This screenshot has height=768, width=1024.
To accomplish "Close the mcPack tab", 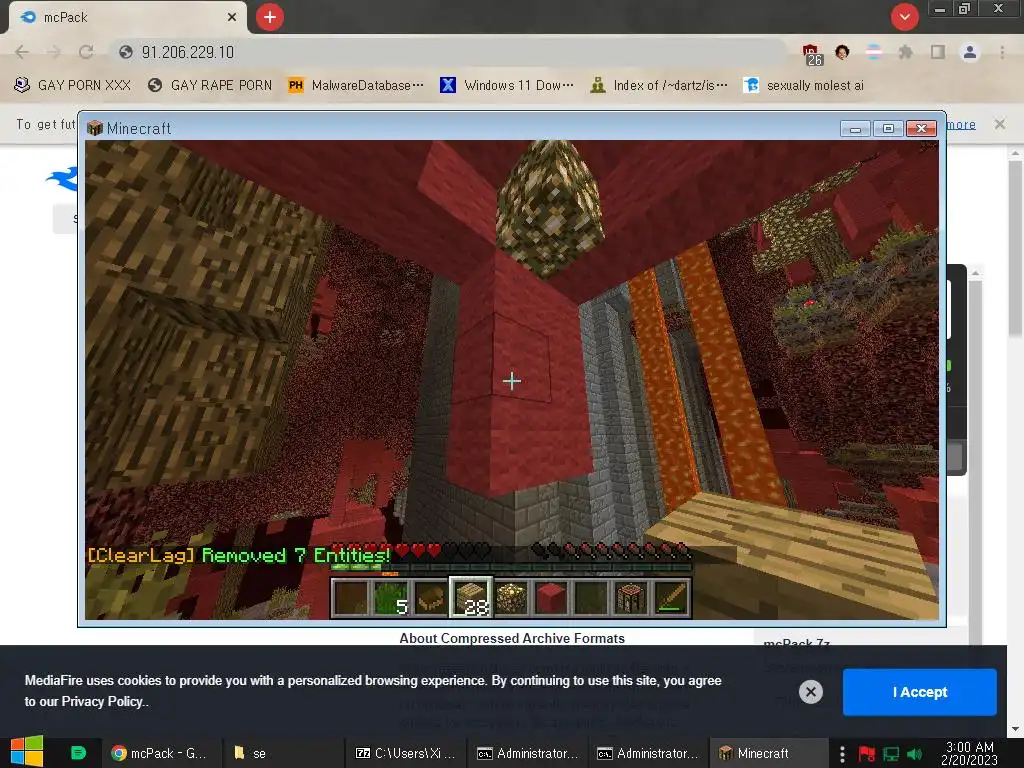I will point(232,17).
